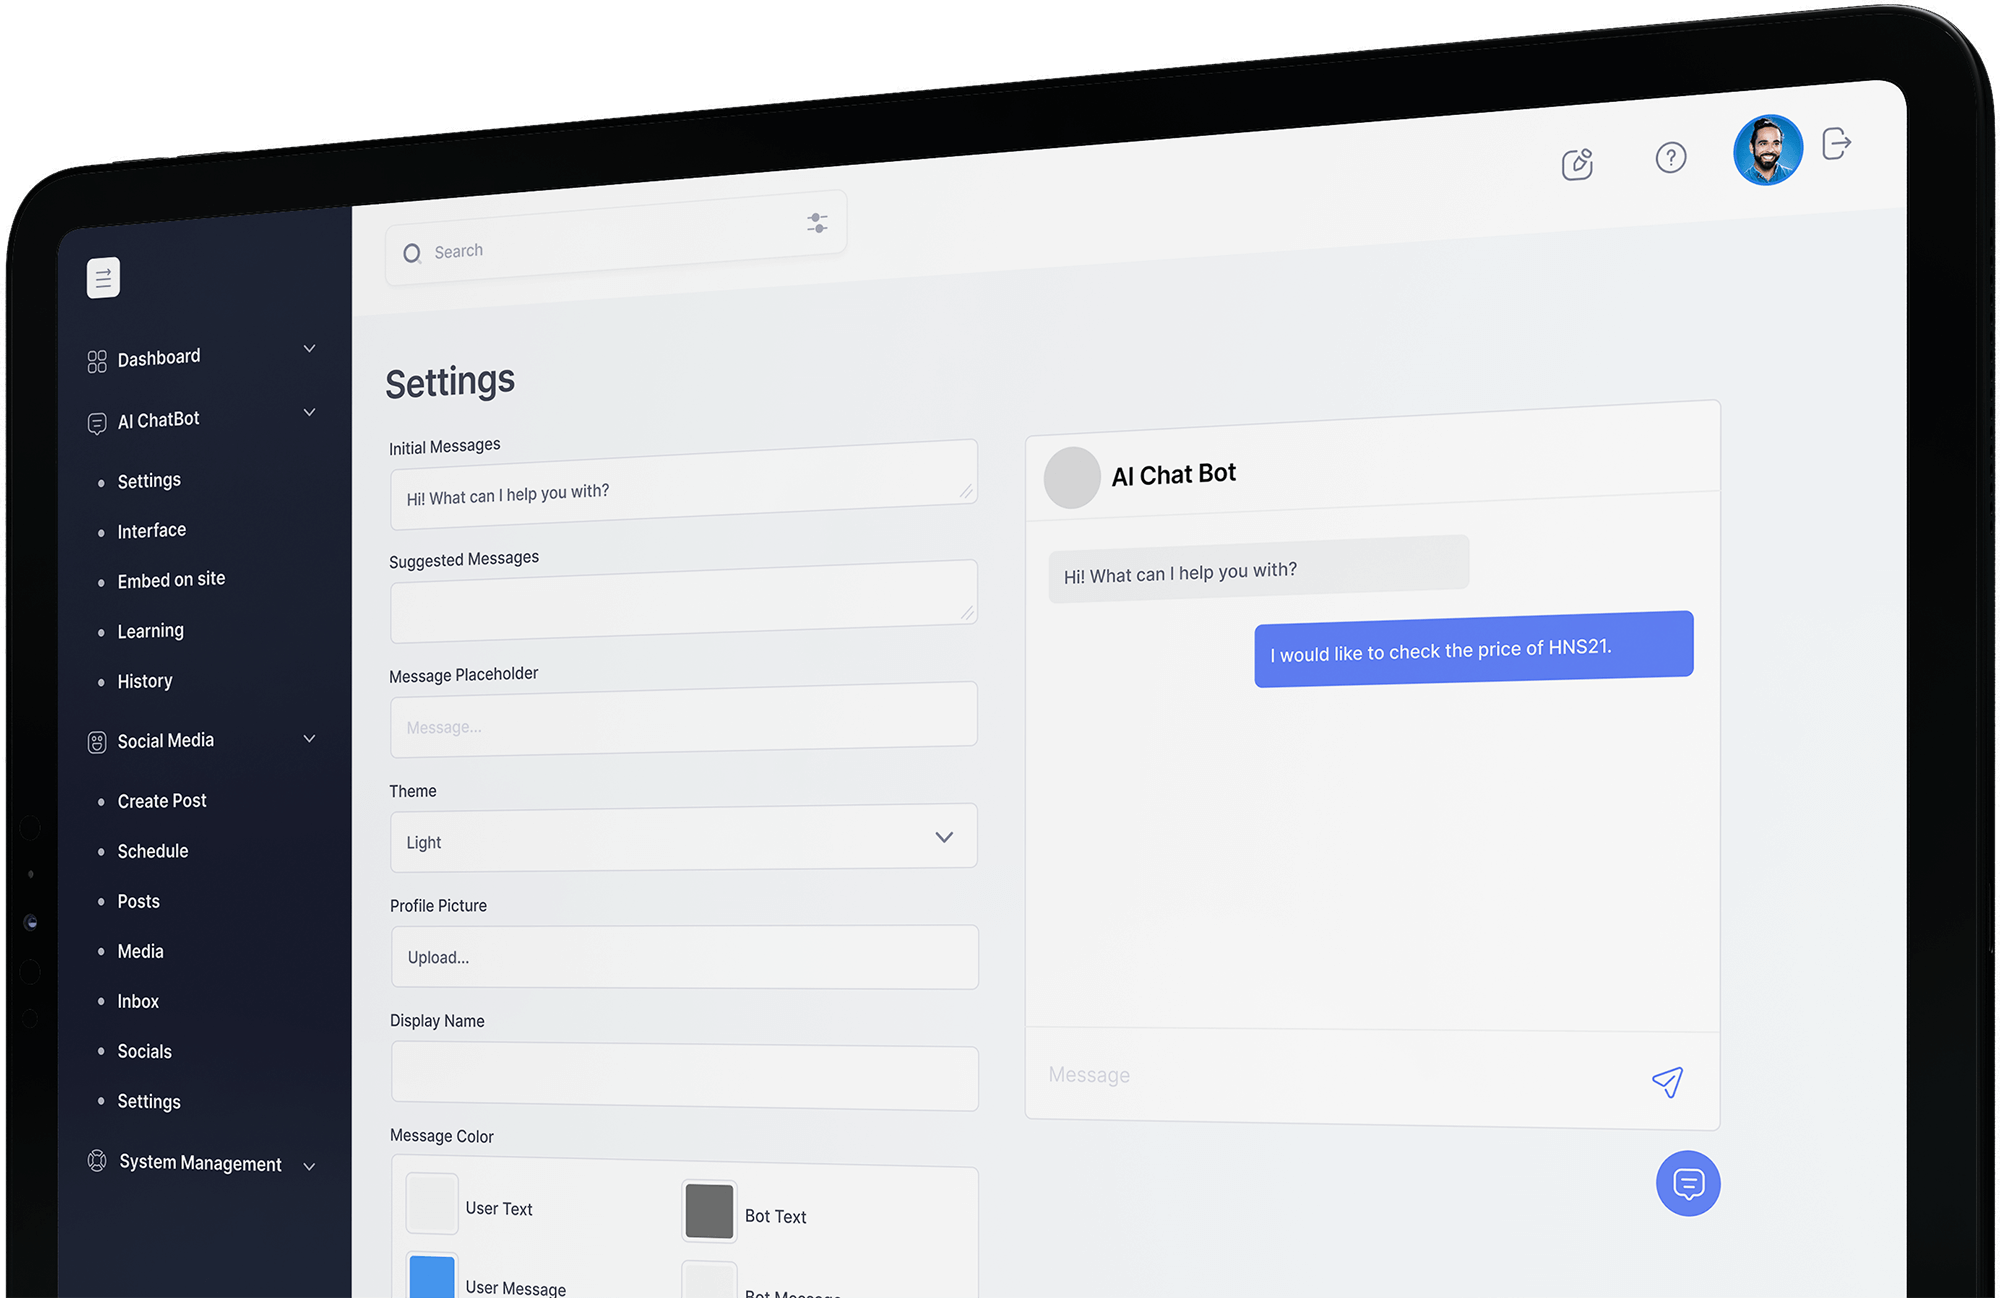Open the user profile avatar

pos(1768,150)
